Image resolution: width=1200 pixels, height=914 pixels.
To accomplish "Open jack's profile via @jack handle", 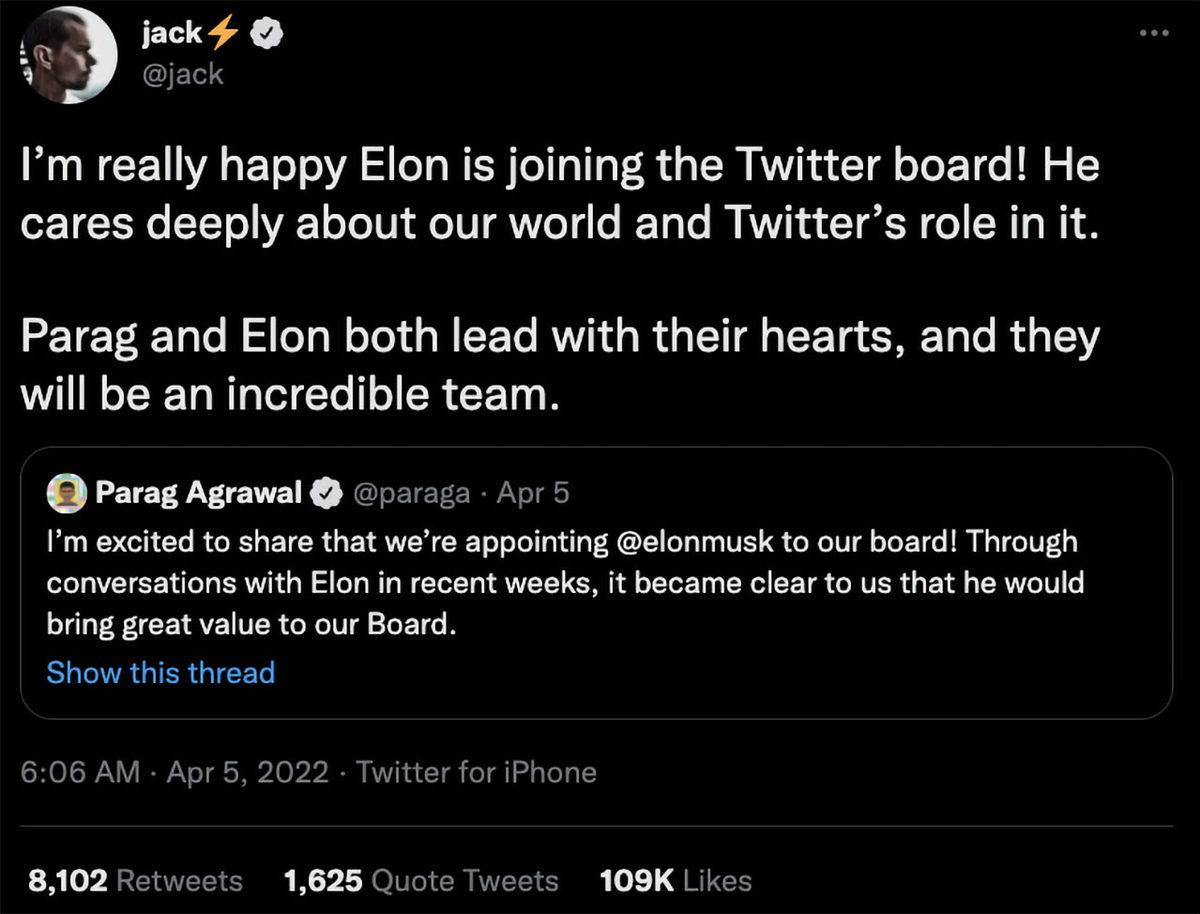I will [x=180, y=74].
